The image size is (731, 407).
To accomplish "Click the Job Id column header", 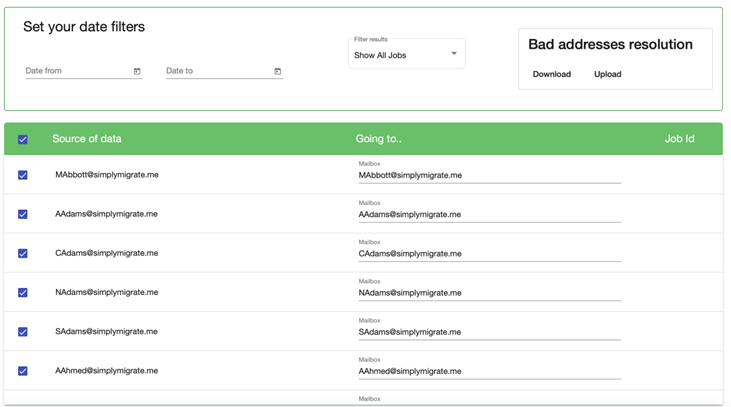I will pyautogui.click(x=679, y=139).
